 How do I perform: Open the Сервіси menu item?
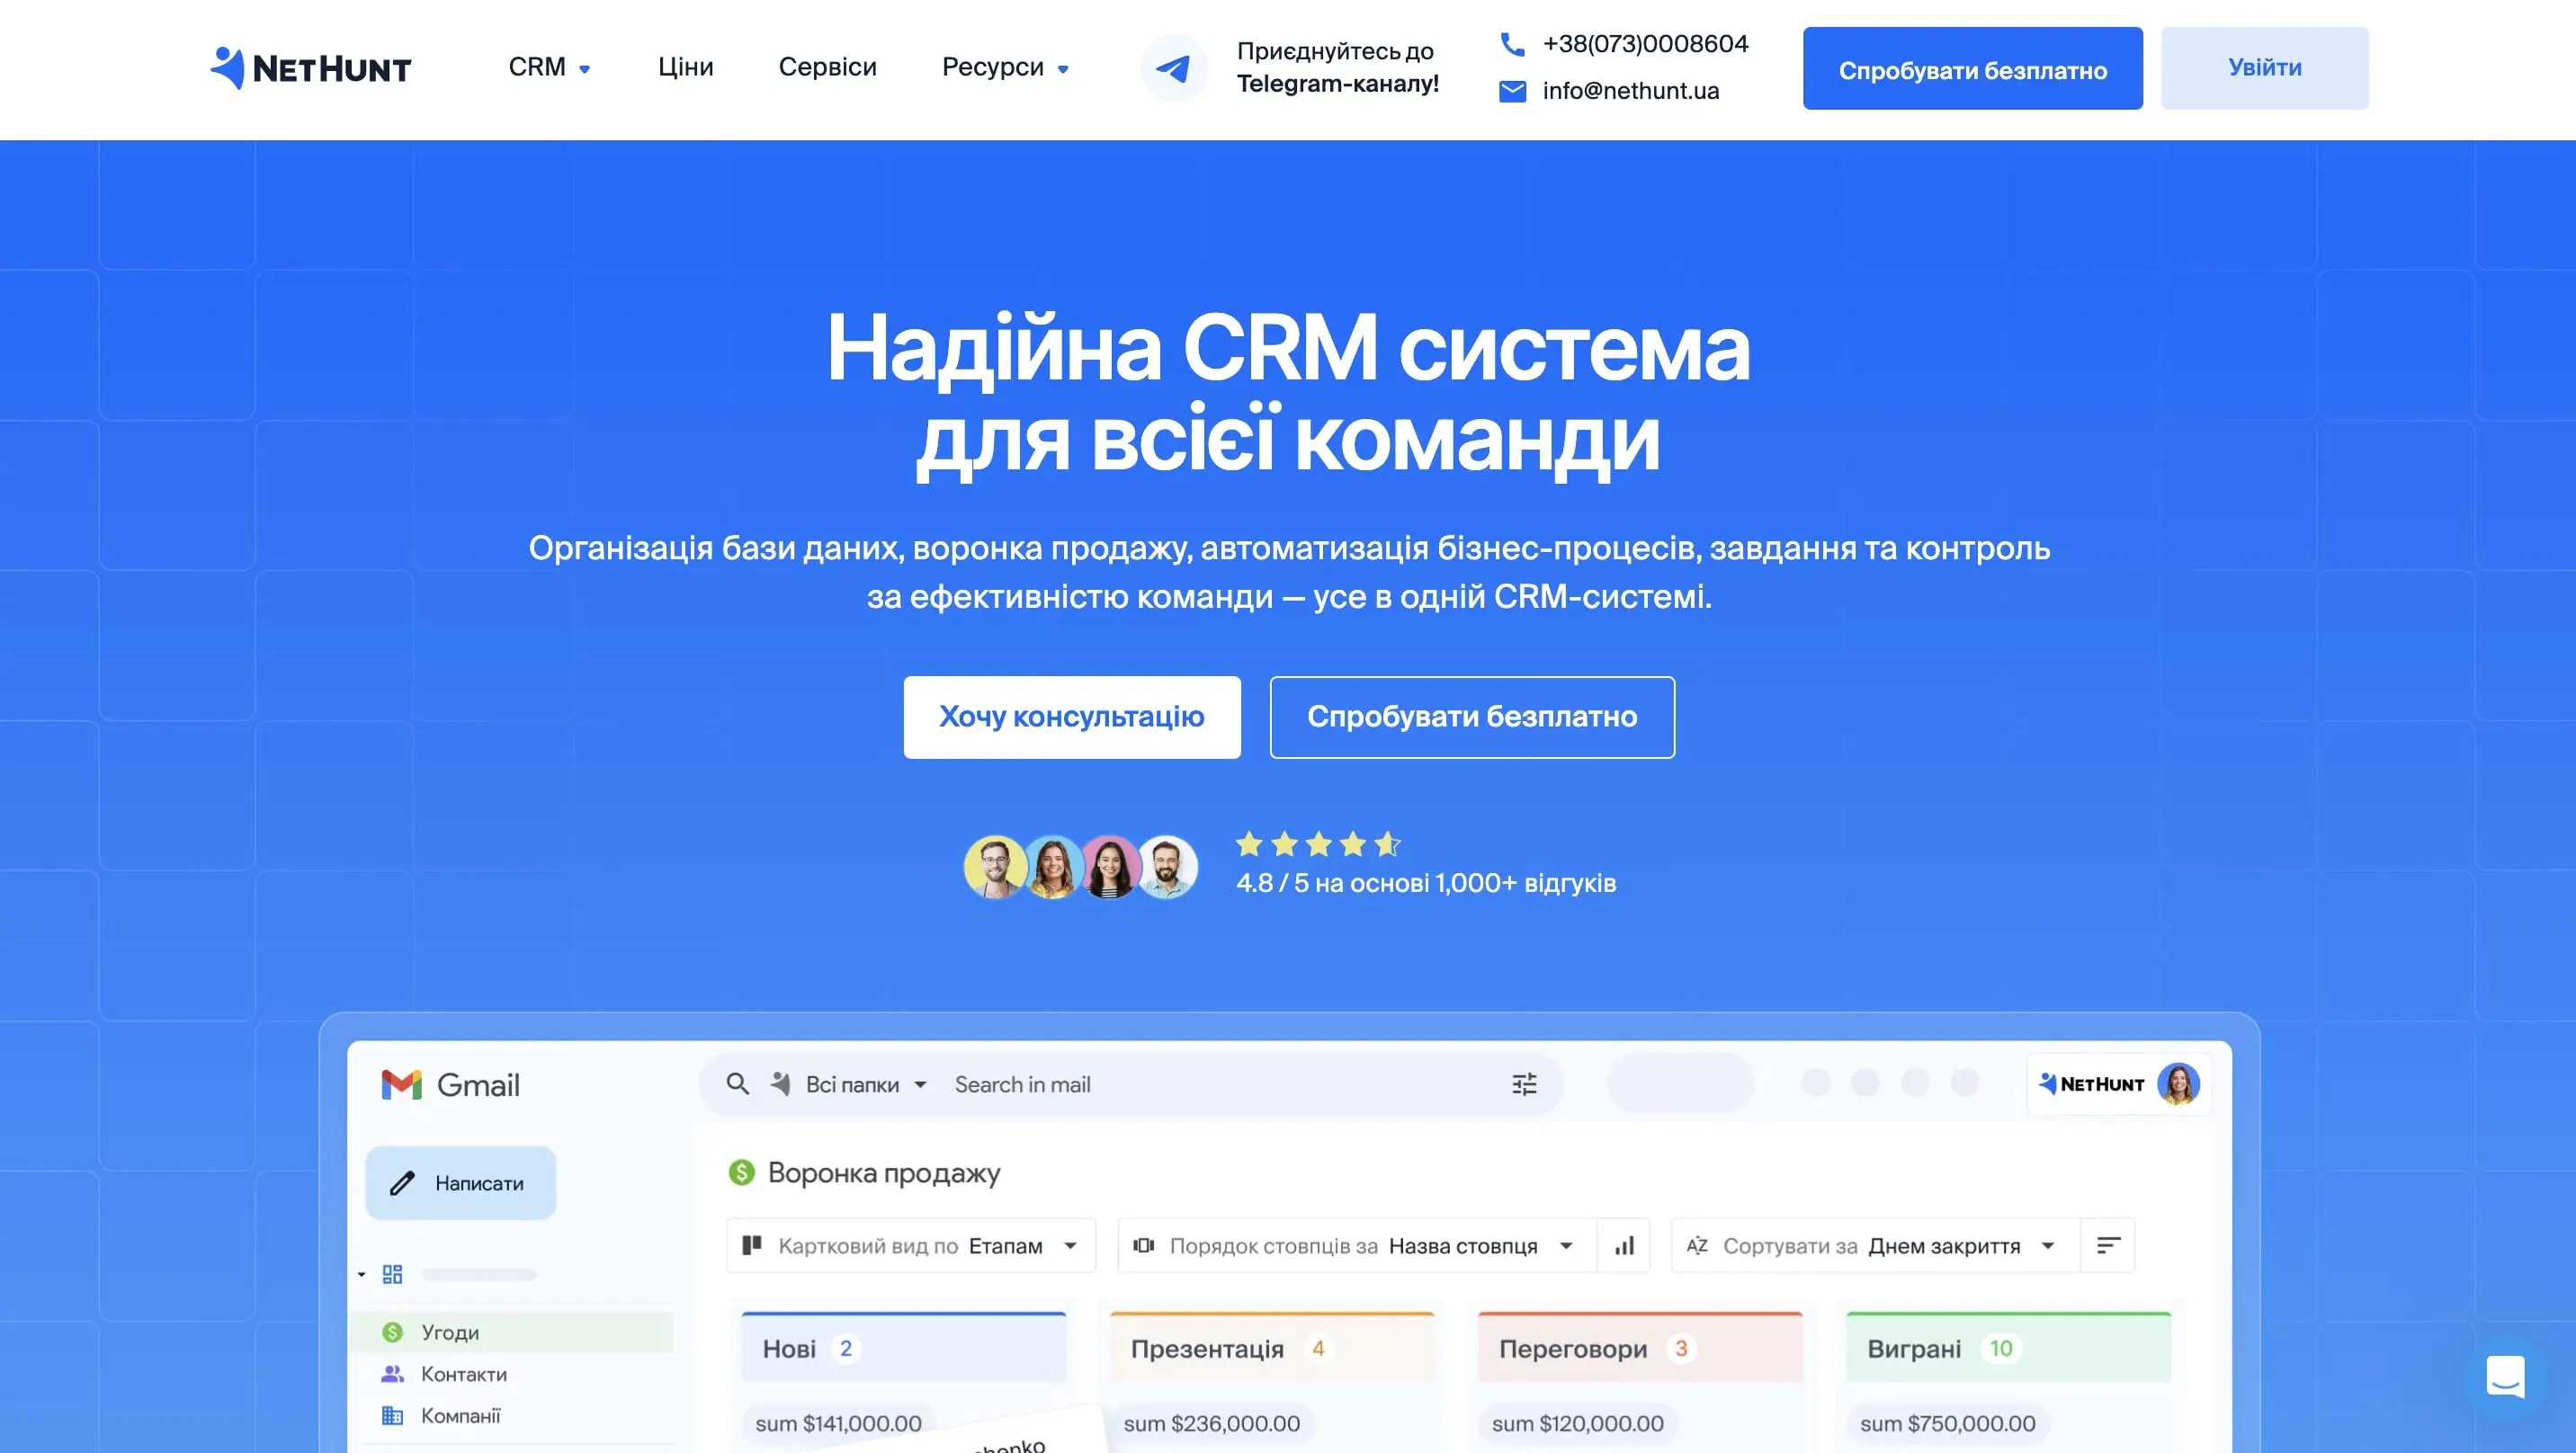pos(827,67)
